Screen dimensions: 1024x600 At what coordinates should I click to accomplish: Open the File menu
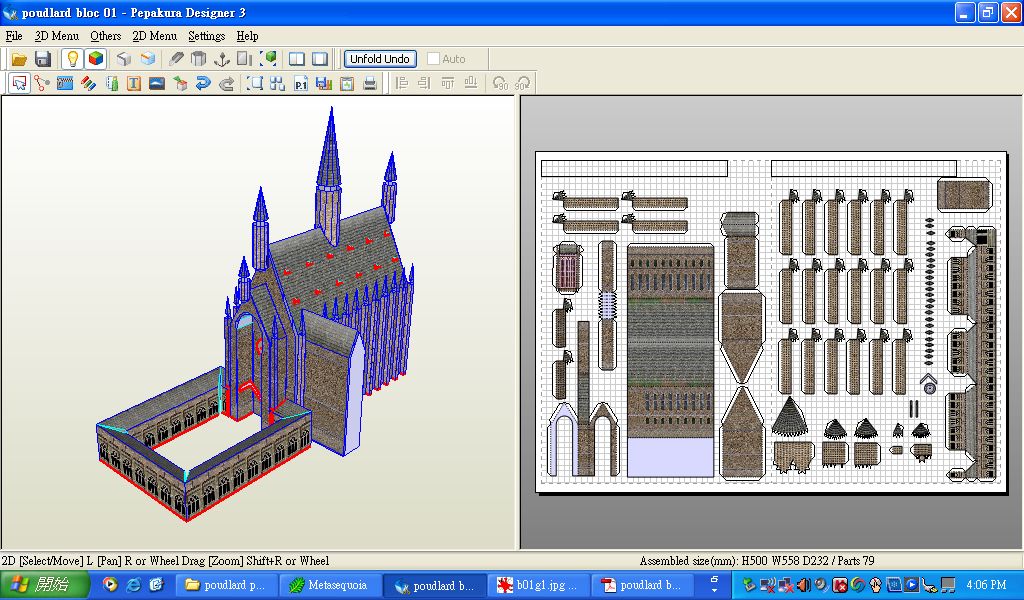point(14,36)
